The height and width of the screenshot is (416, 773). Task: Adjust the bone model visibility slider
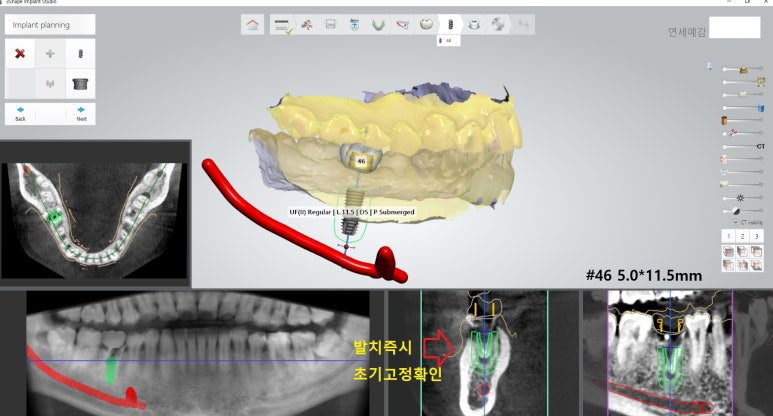743,184
